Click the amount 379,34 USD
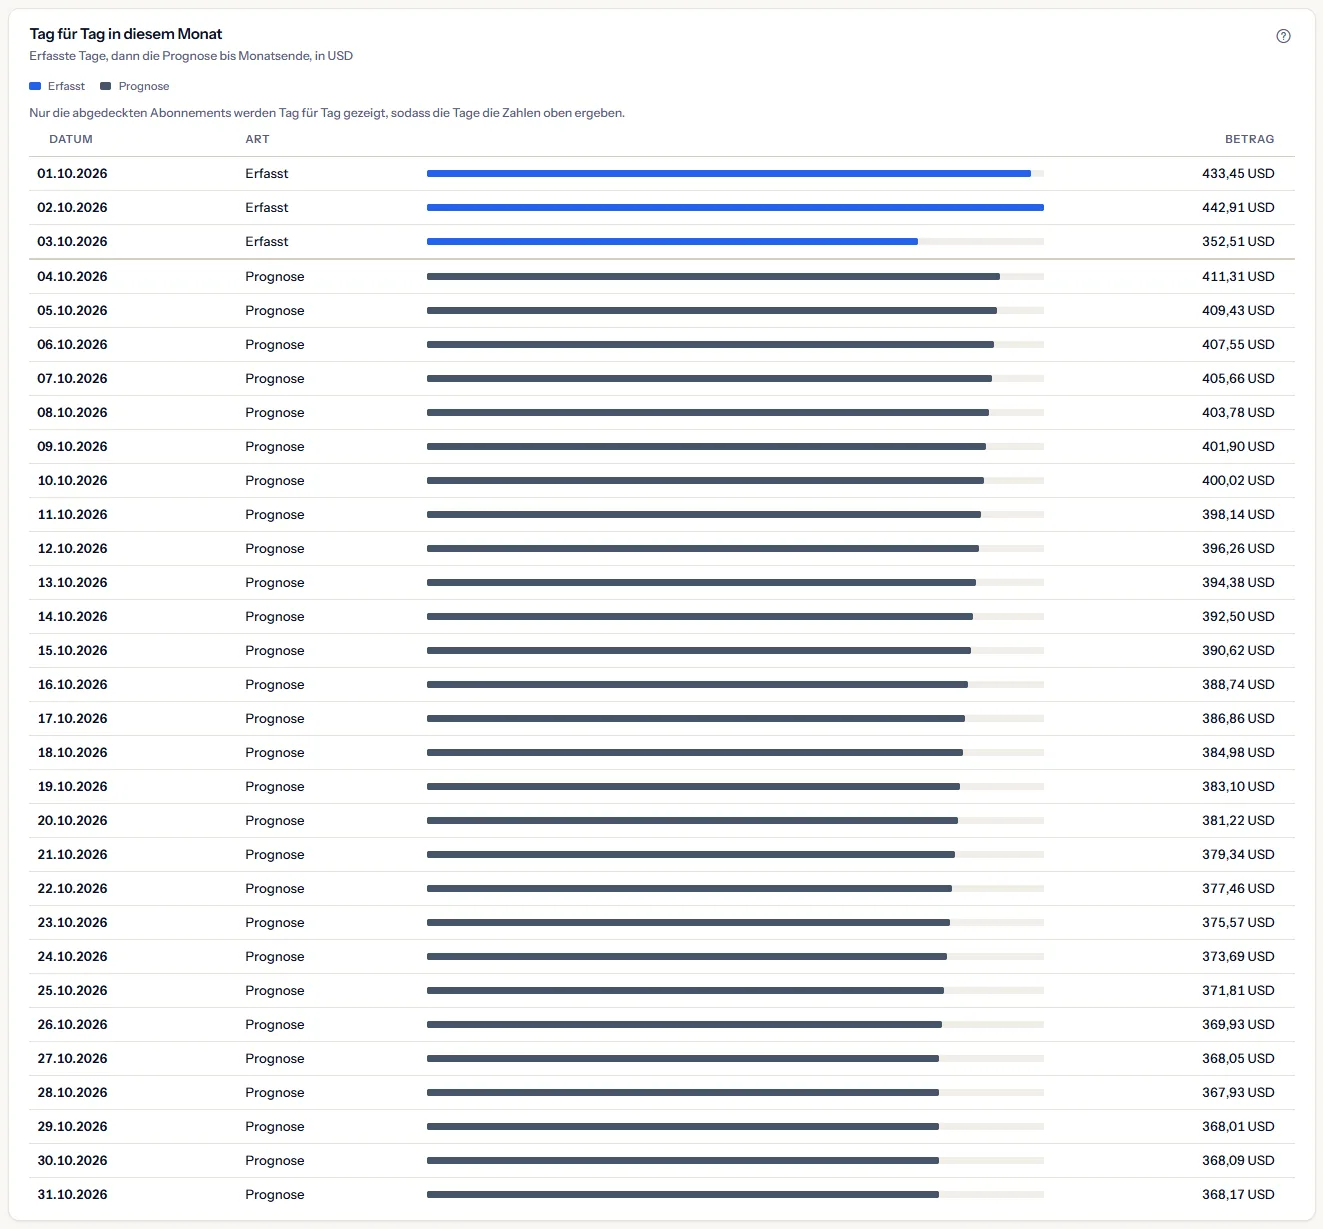 point(1238,854)
